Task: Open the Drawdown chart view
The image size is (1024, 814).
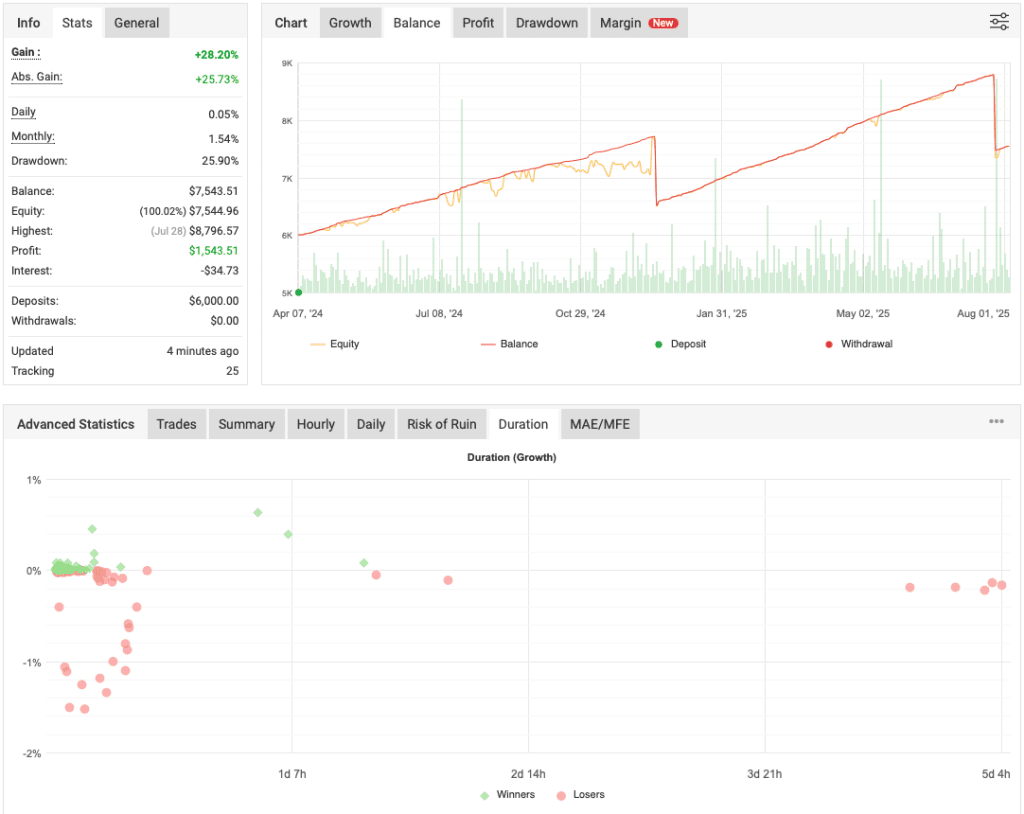Action: 546,22
